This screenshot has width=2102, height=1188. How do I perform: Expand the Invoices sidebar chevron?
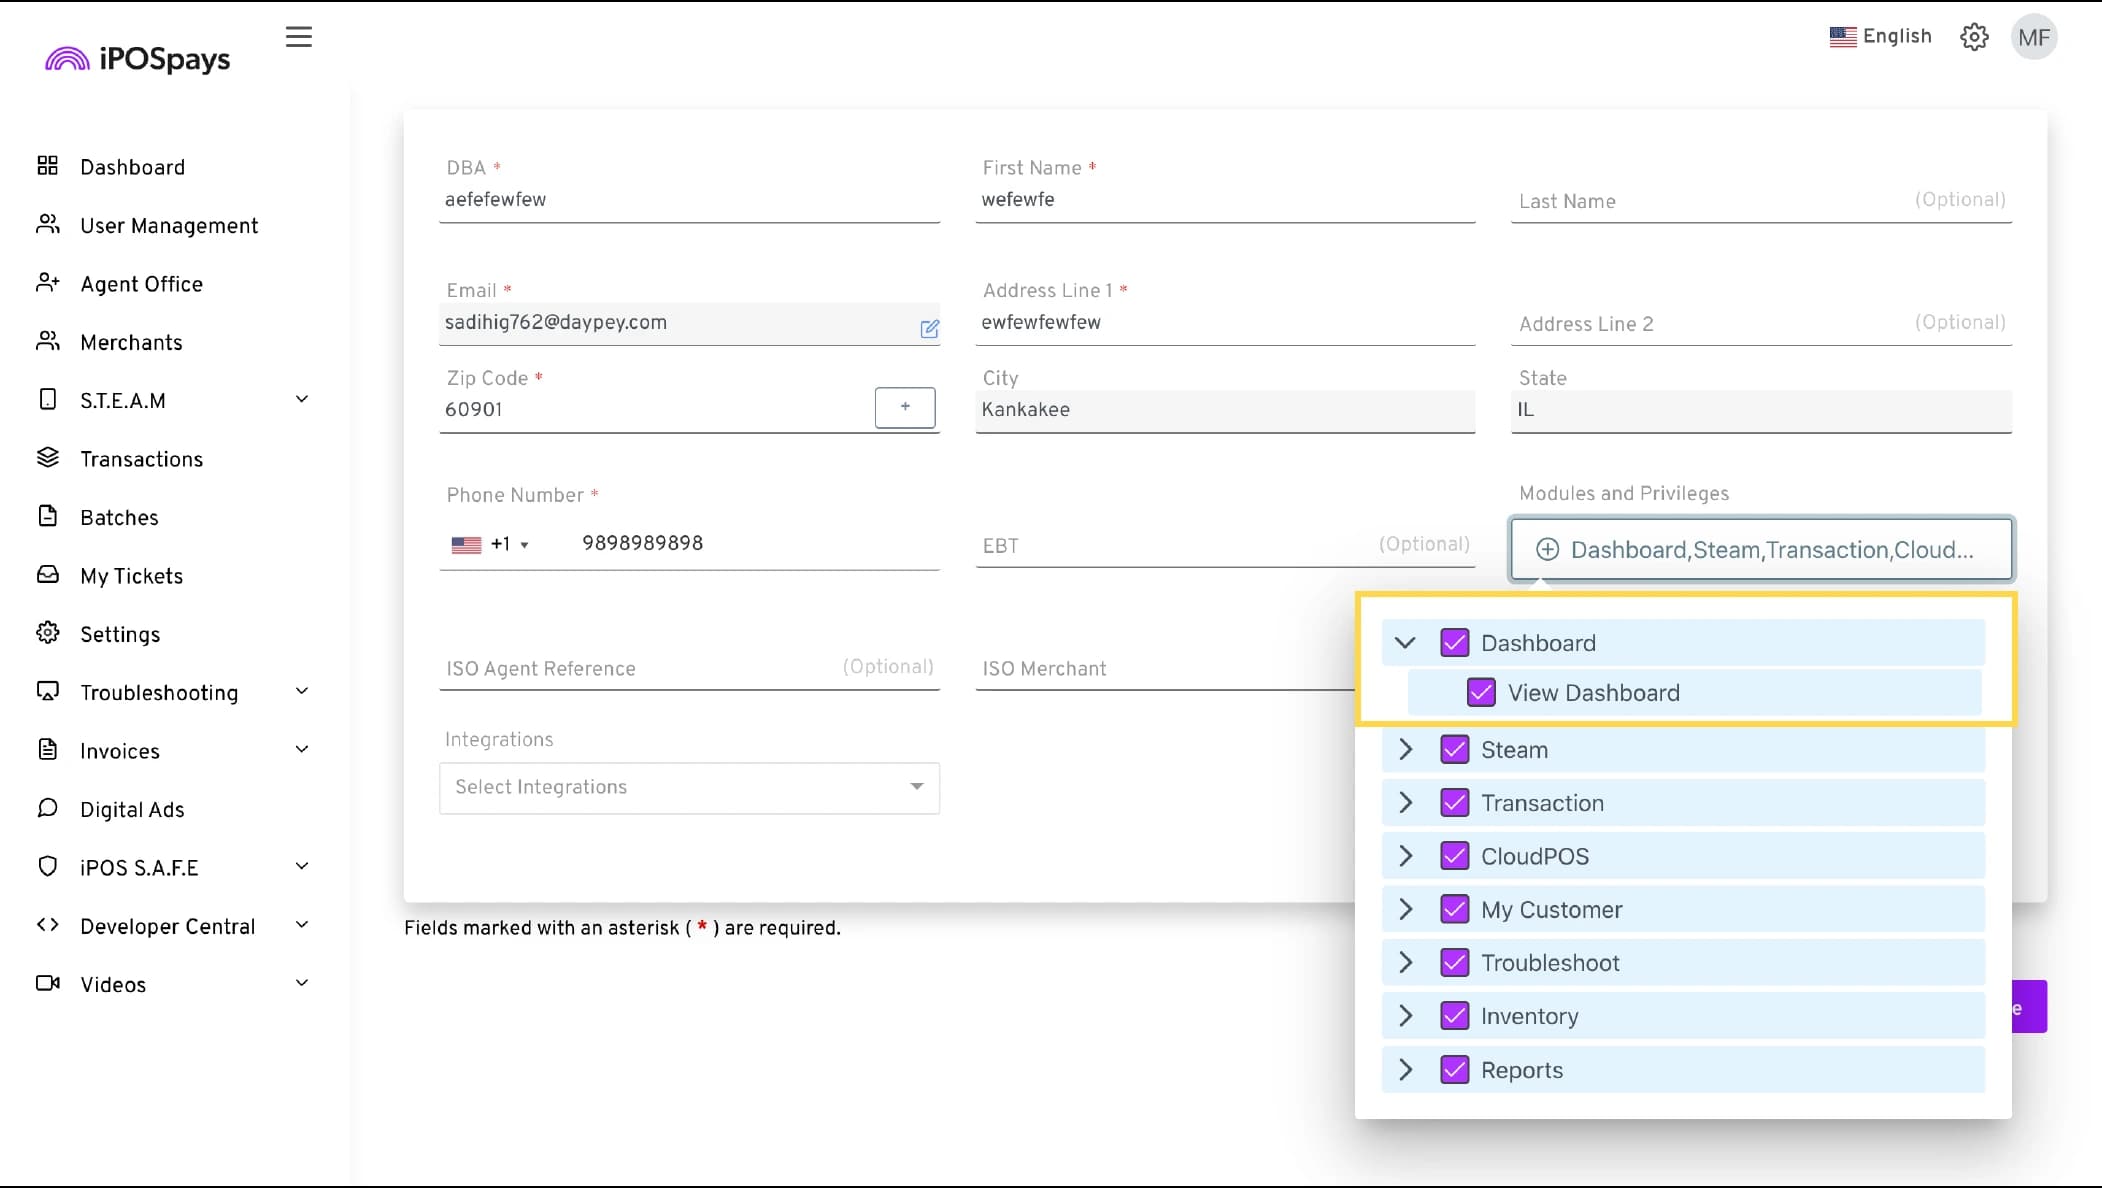click(x=302, y=750)
